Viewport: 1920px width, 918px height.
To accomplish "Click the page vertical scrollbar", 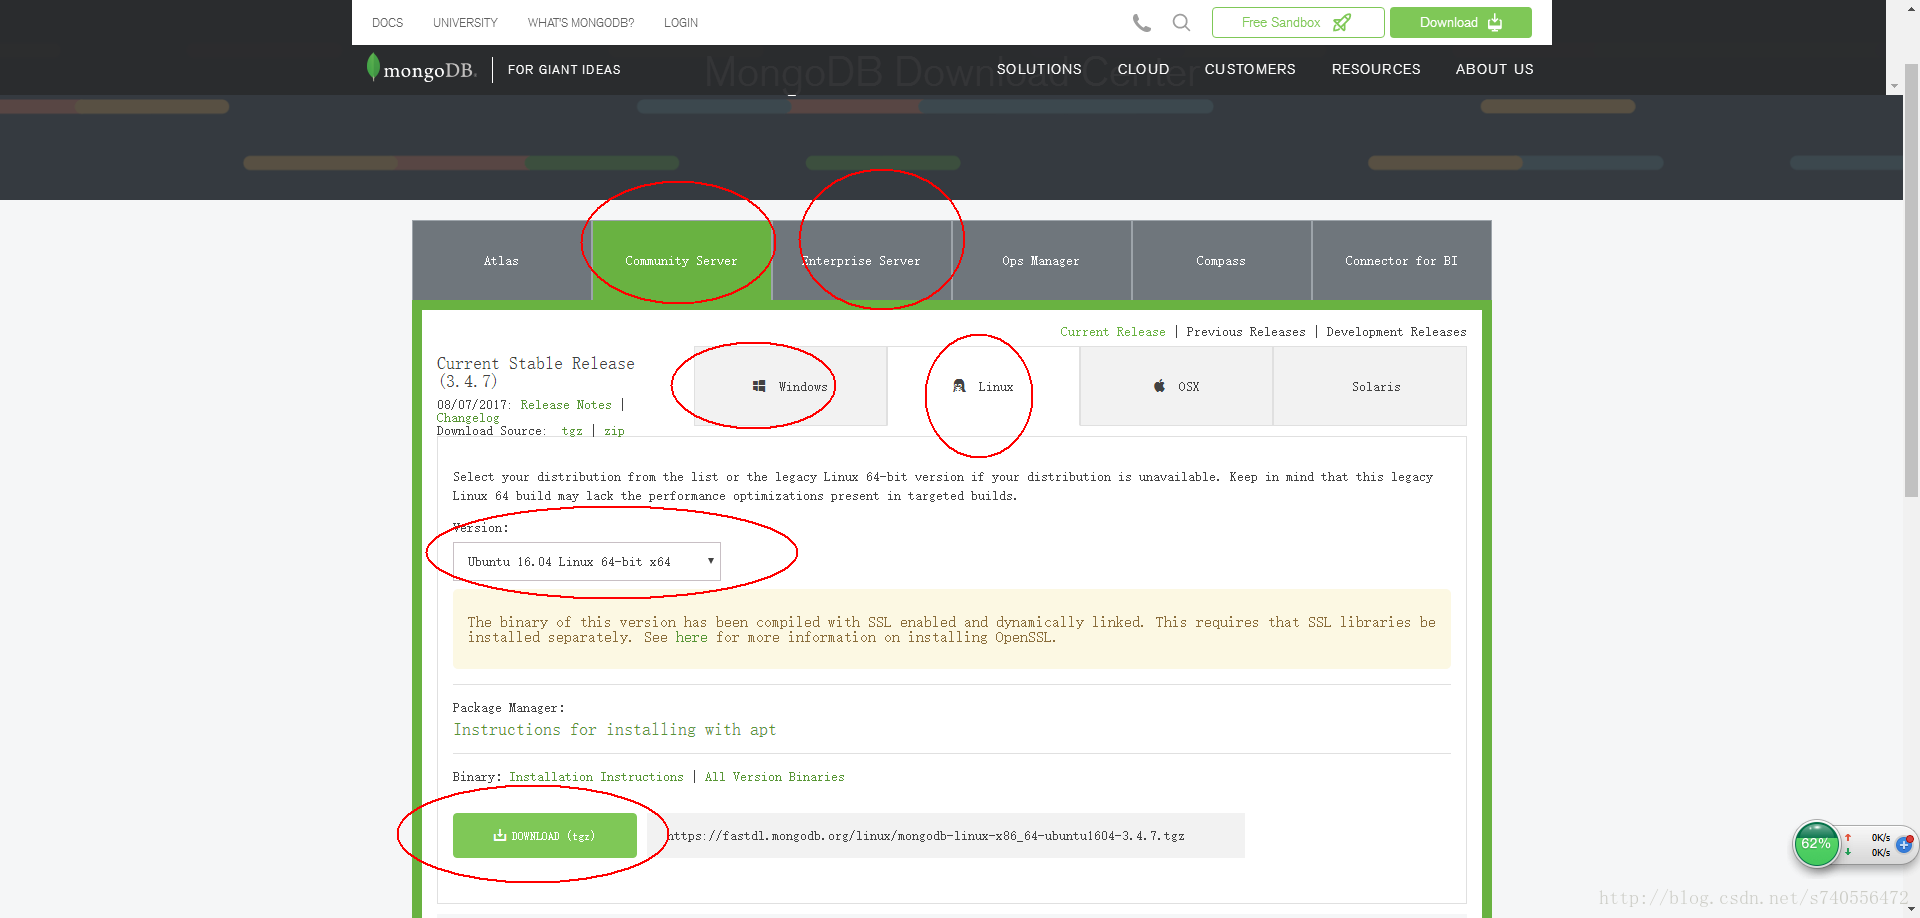I will click(1911, 280).
